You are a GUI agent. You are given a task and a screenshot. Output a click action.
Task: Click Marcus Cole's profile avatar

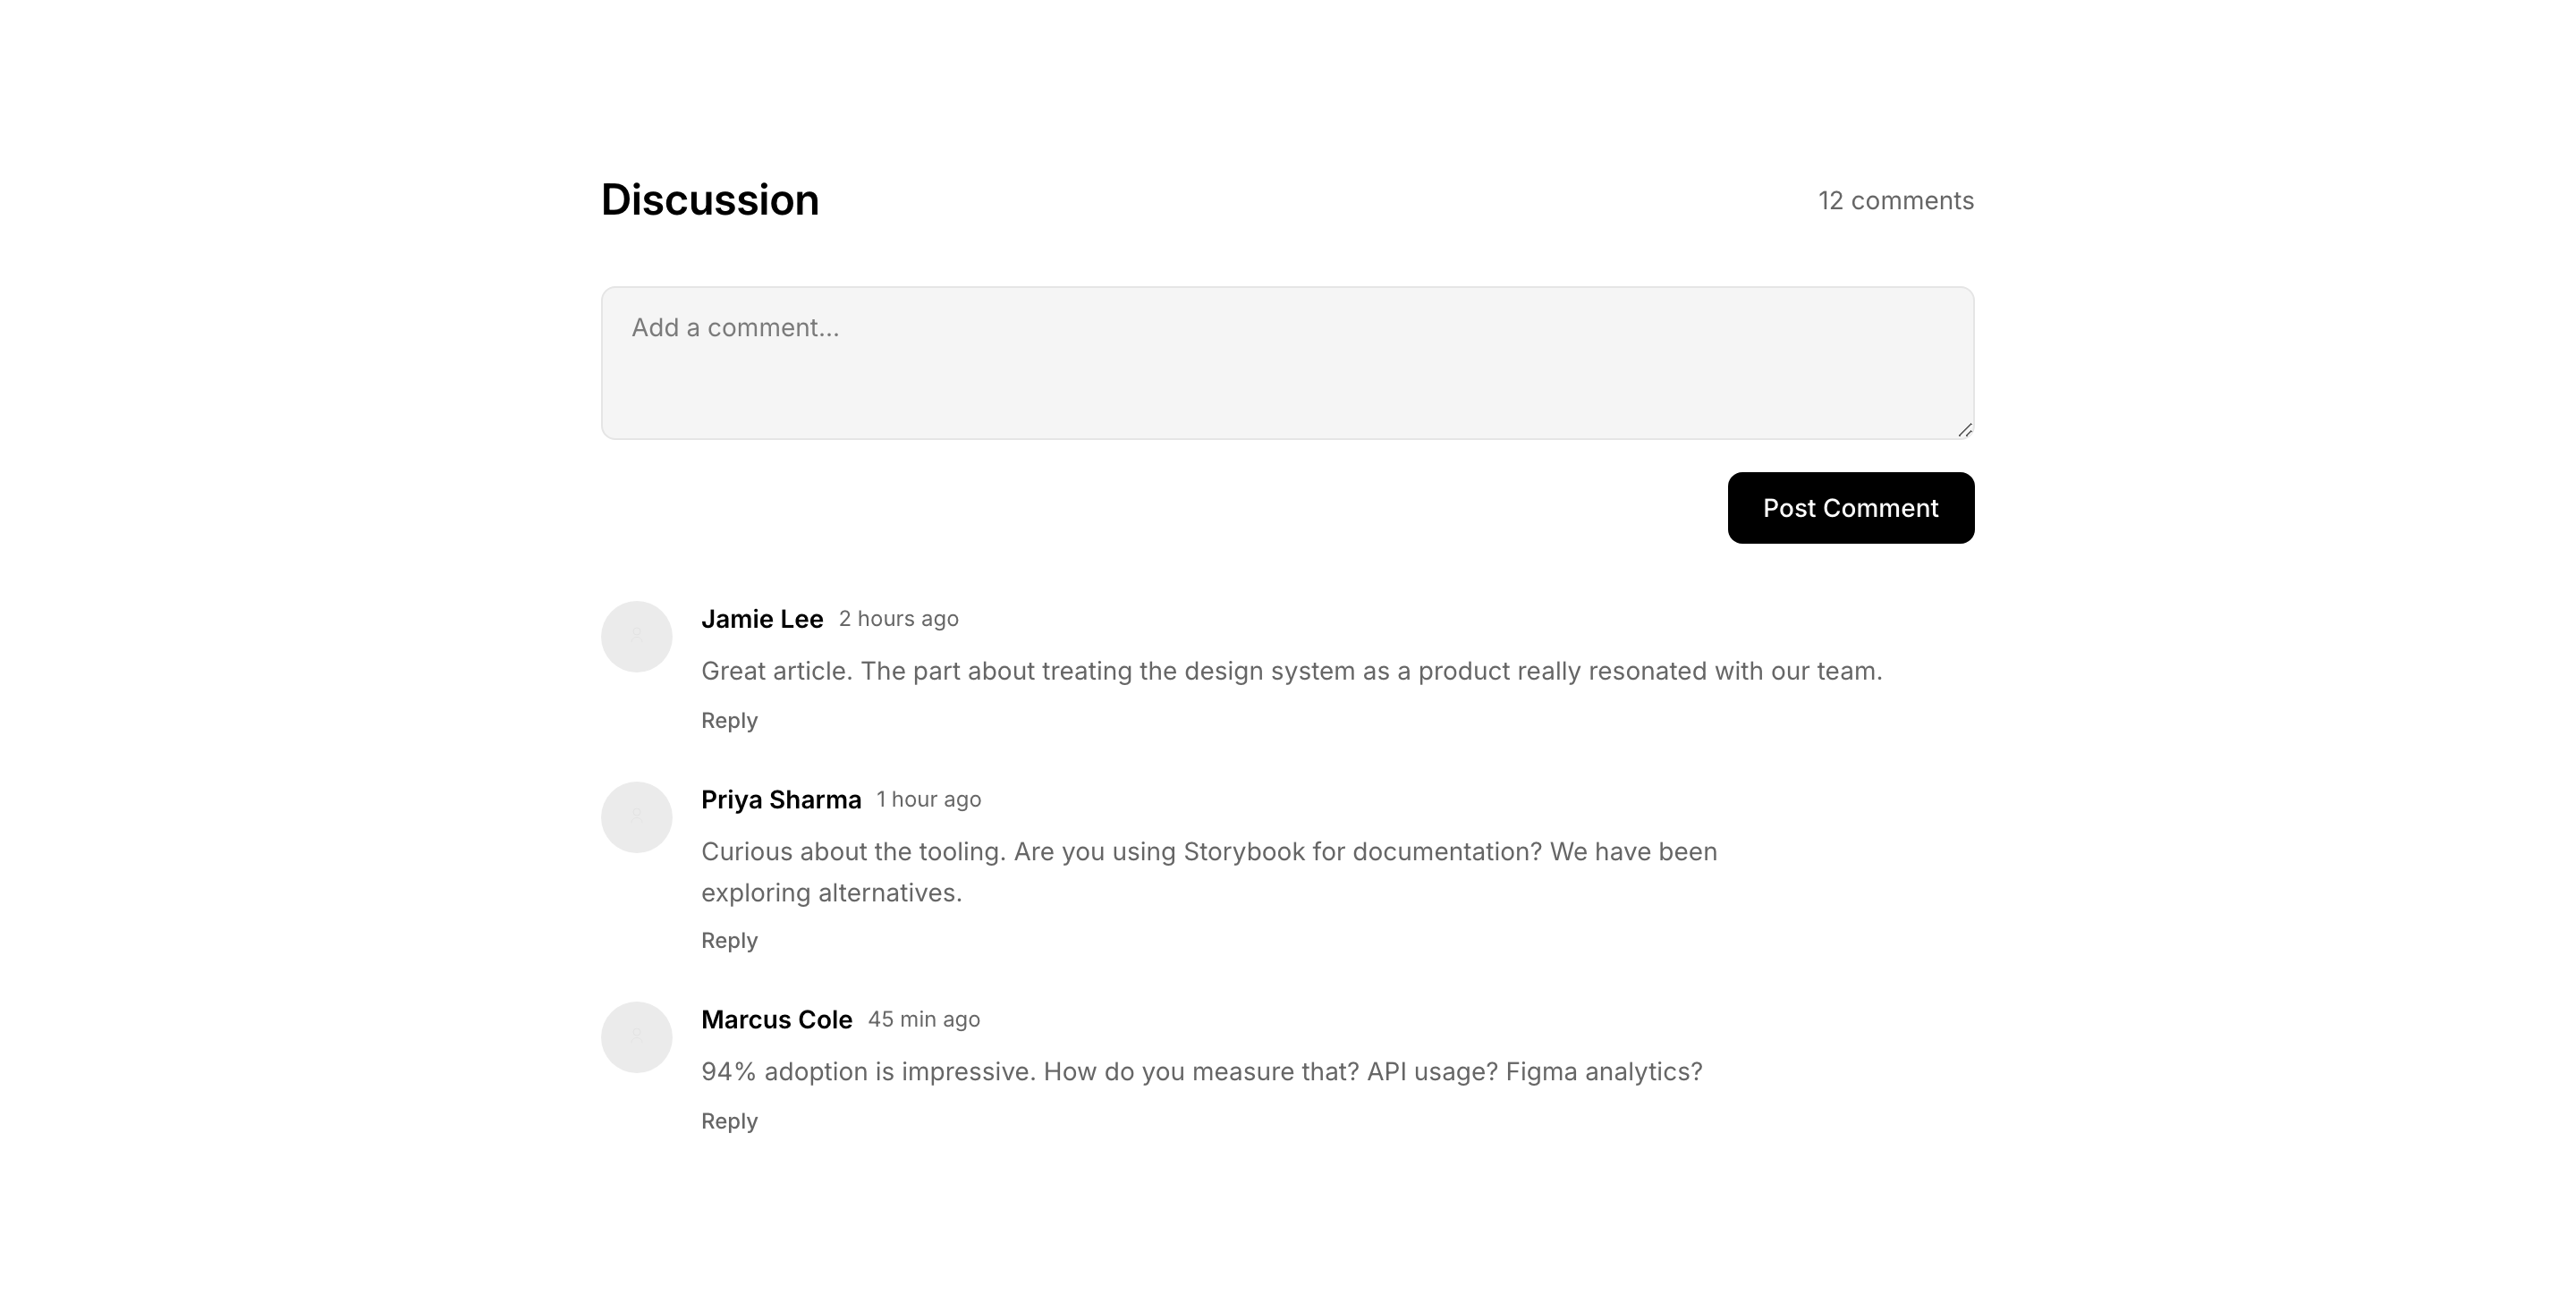point(636,1037)
